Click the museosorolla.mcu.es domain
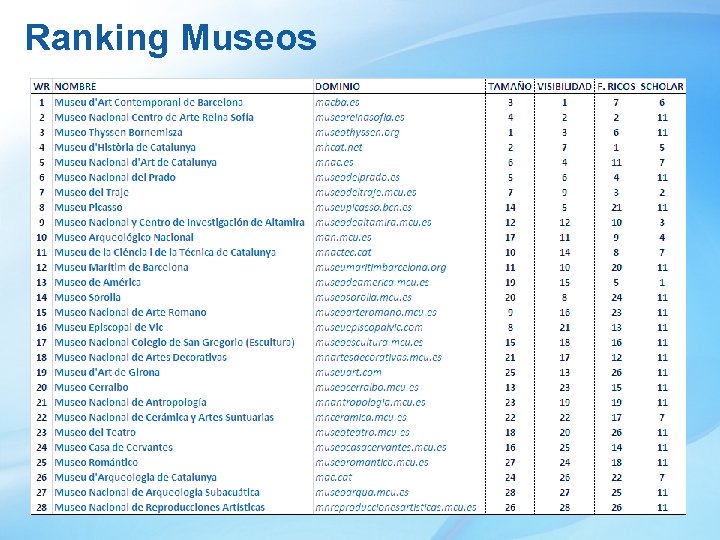This screenshot has height=540, width=720. pyautogui.click(x=364, y=298)
